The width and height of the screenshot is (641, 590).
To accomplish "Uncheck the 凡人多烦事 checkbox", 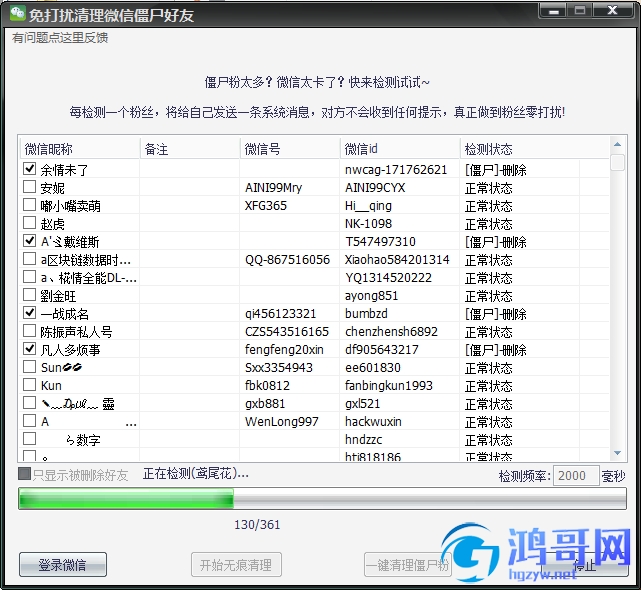I will (29, 348).
